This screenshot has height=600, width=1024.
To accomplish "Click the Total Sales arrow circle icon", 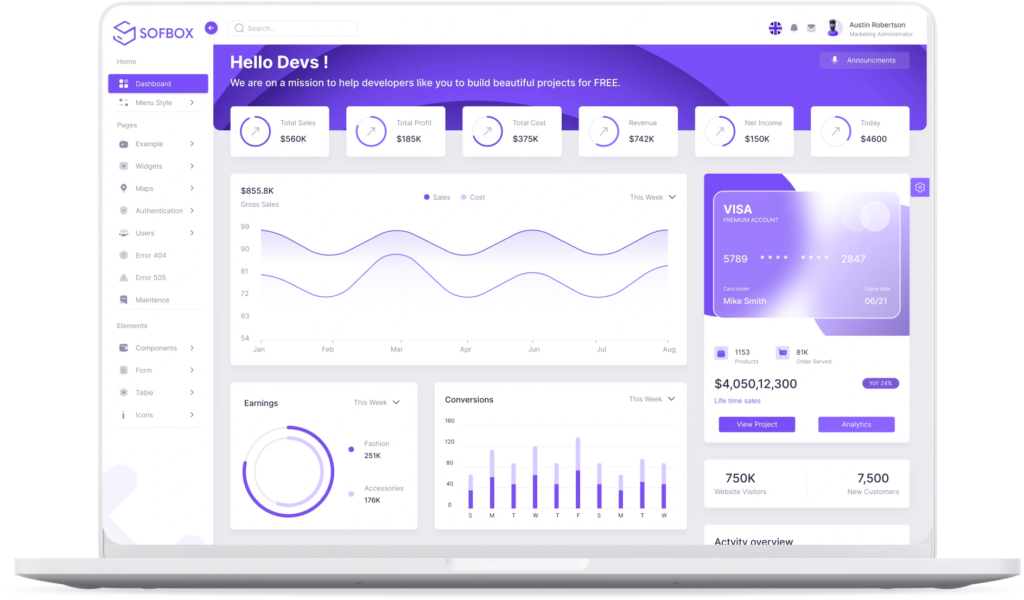I will (255, 131).
